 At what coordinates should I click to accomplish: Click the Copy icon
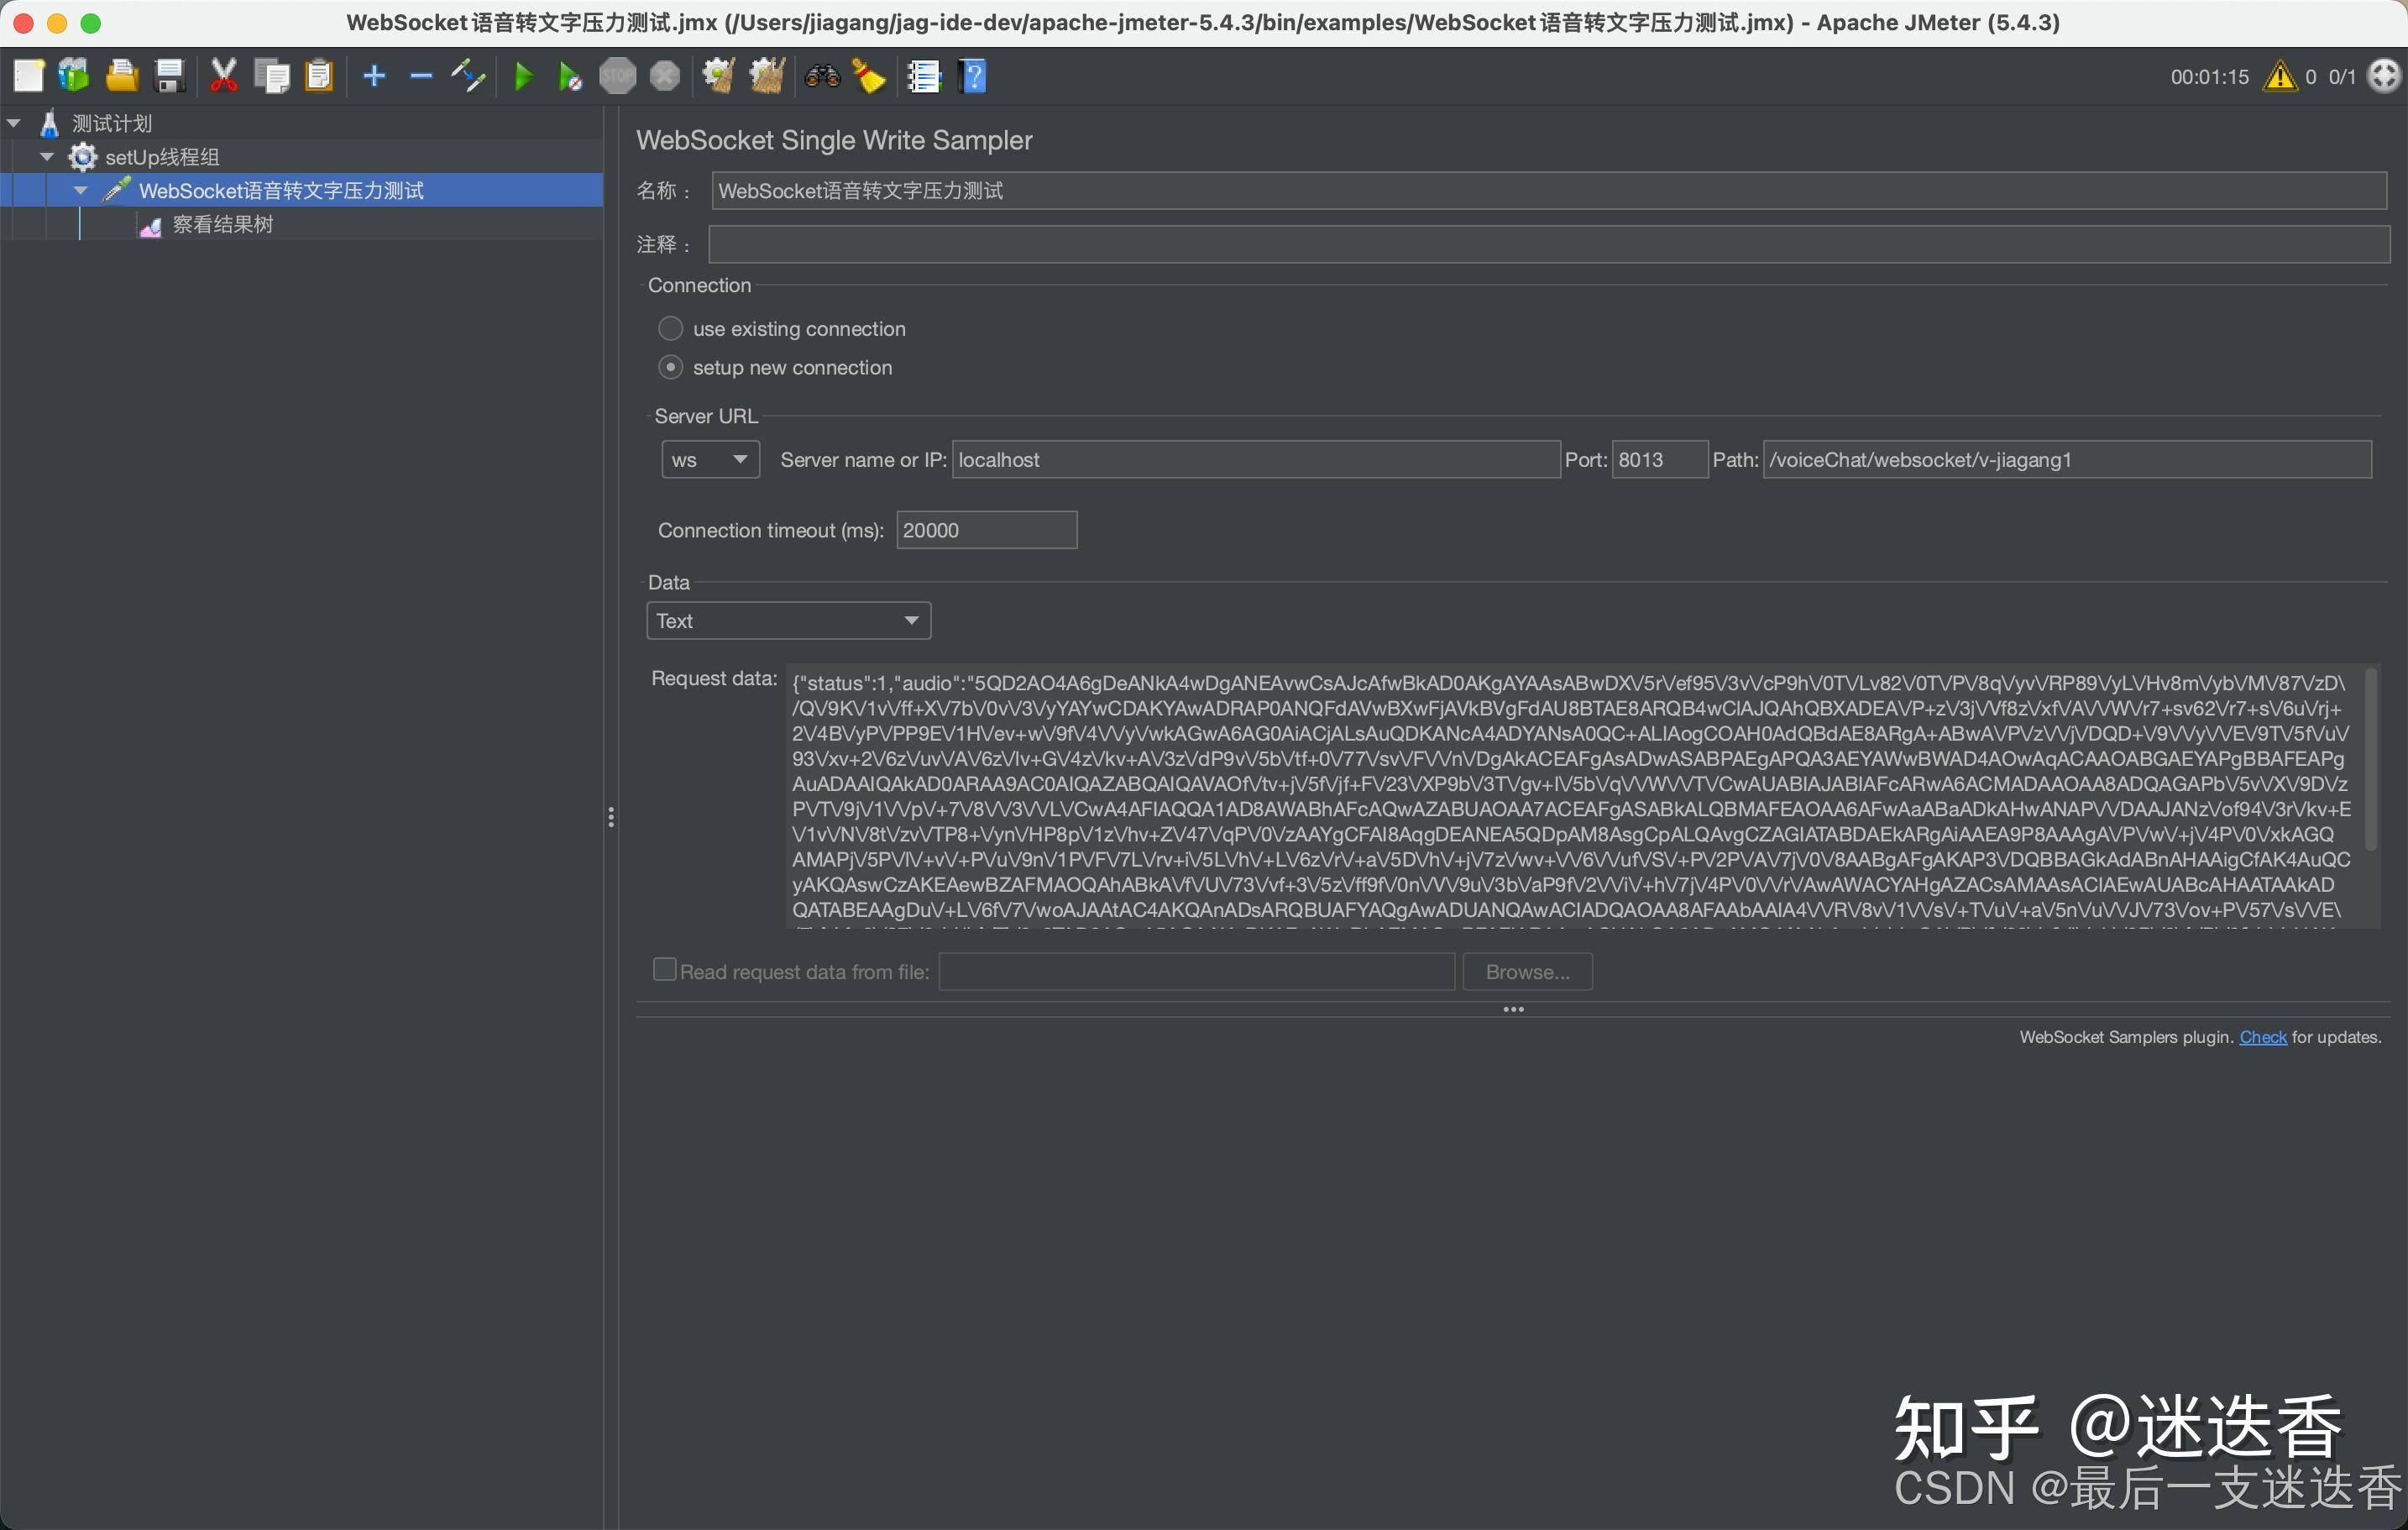point(271,76)
